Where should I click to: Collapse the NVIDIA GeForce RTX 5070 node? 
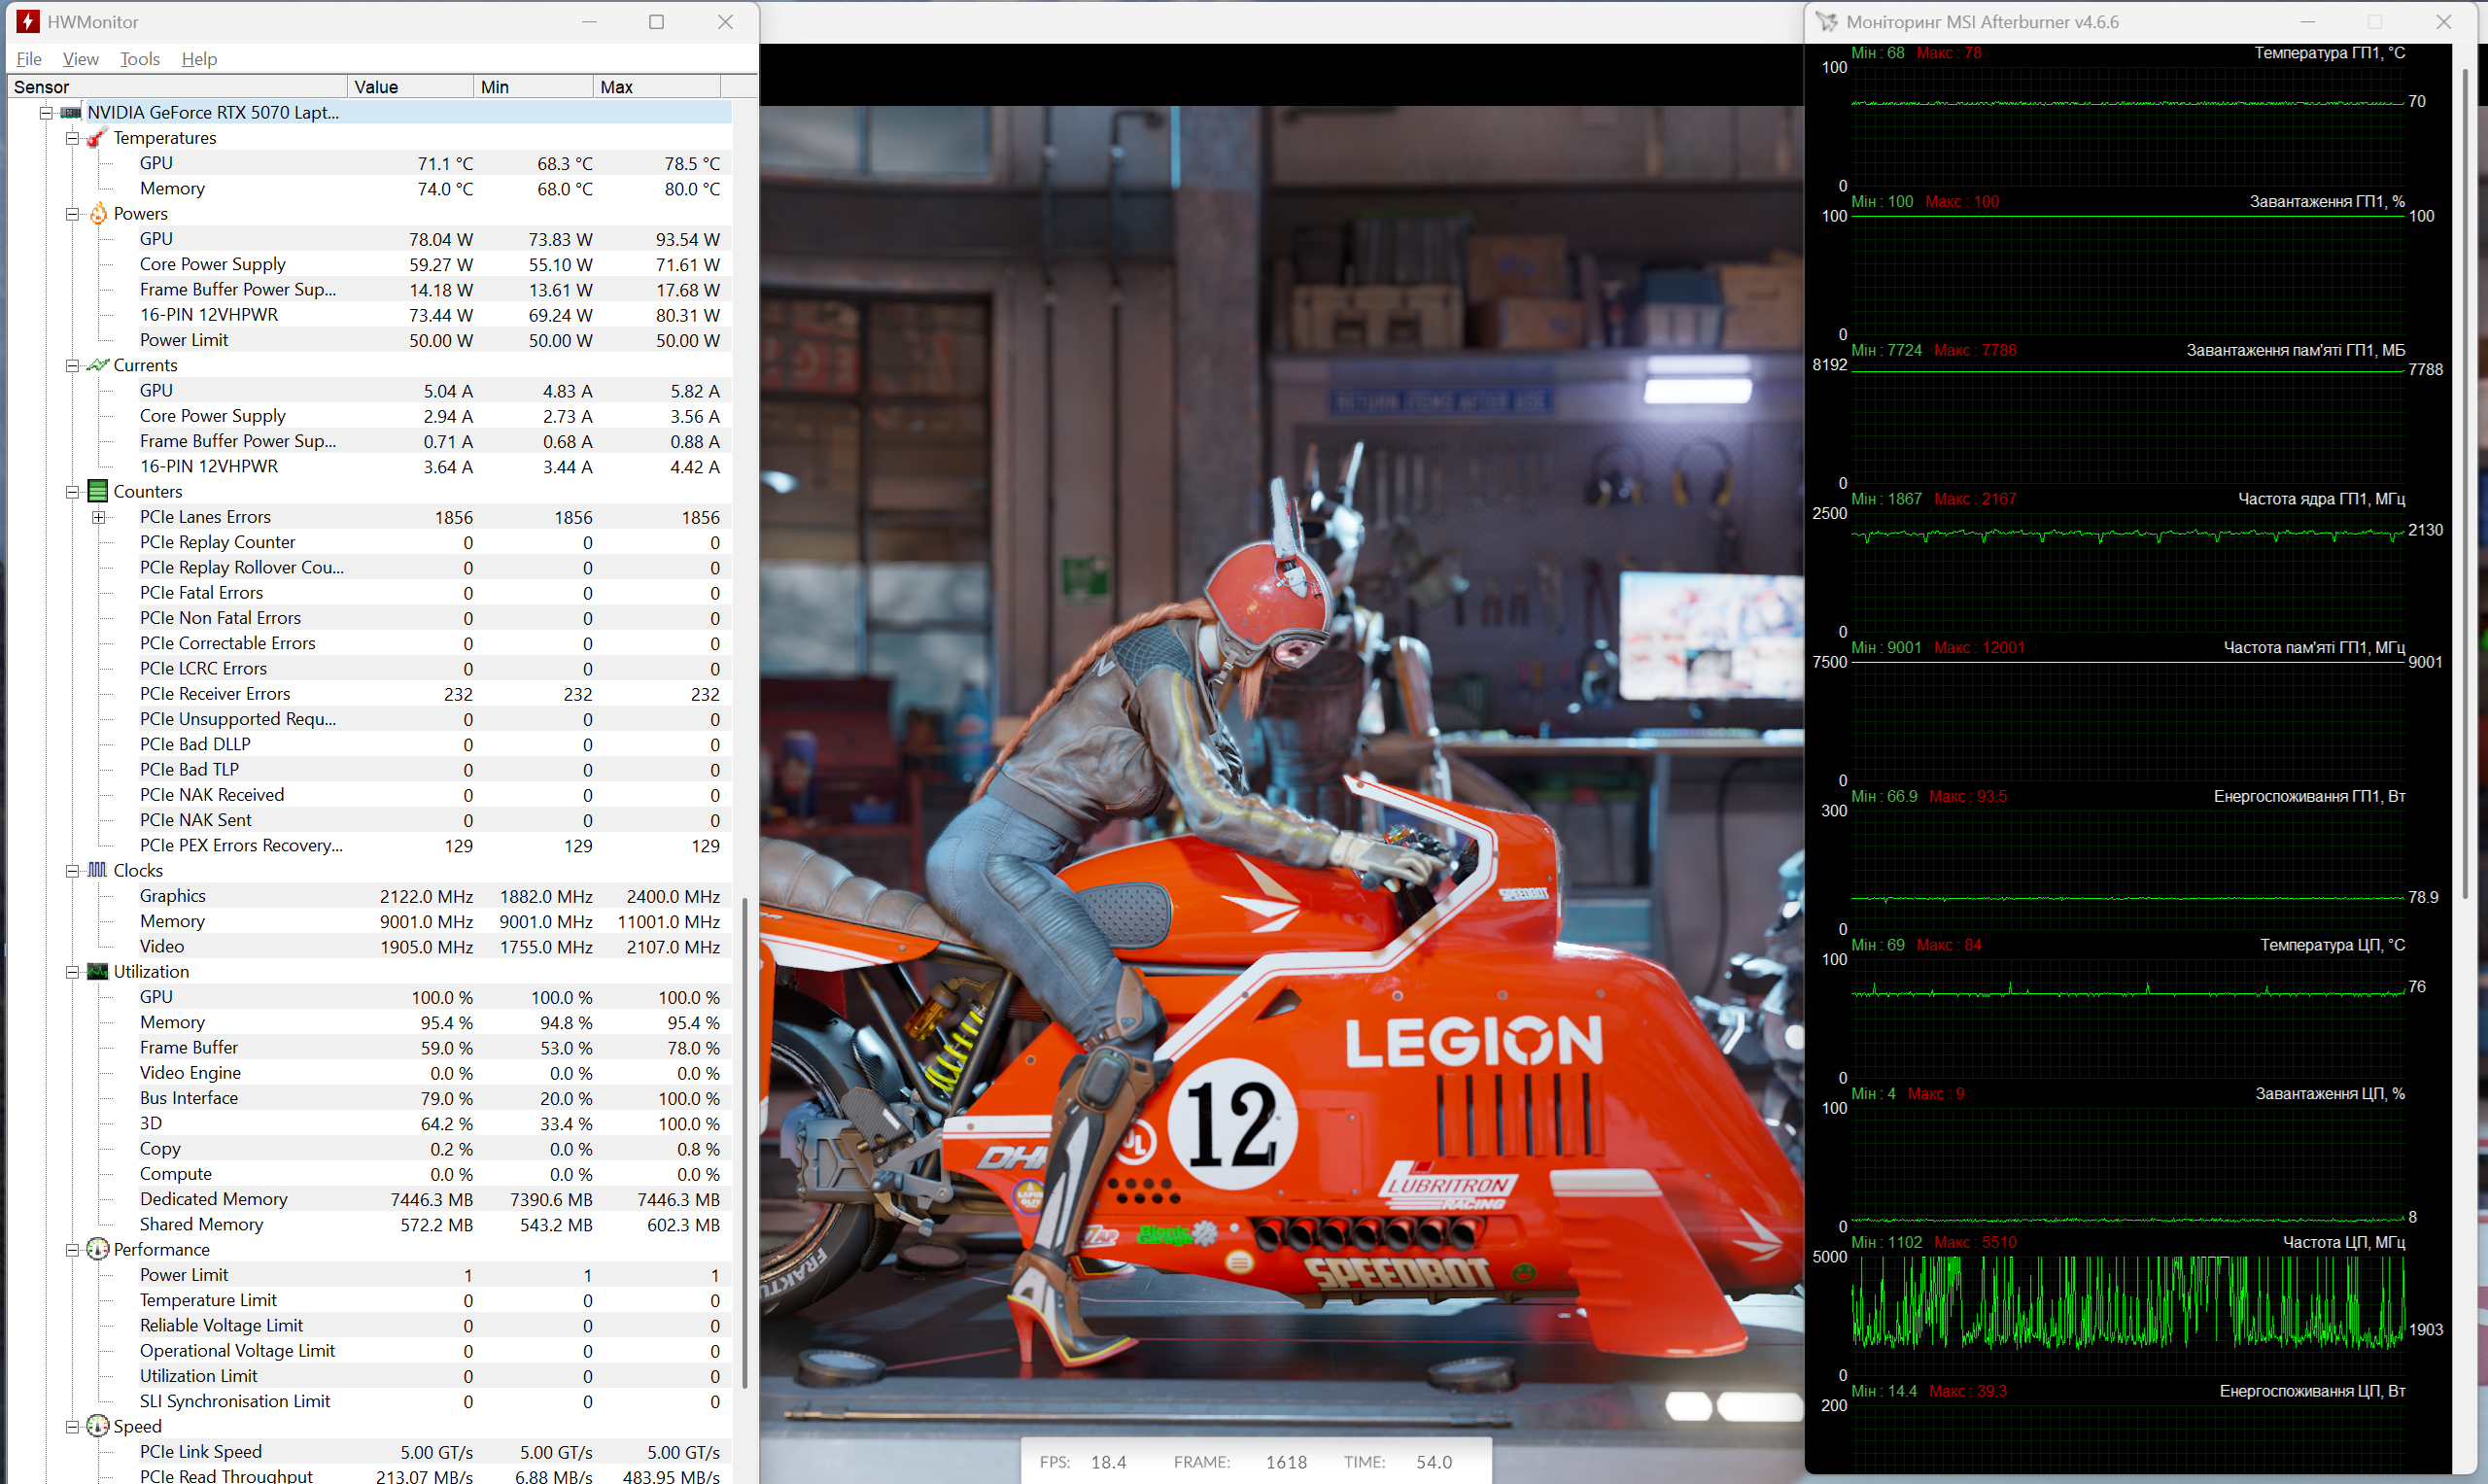46,113
